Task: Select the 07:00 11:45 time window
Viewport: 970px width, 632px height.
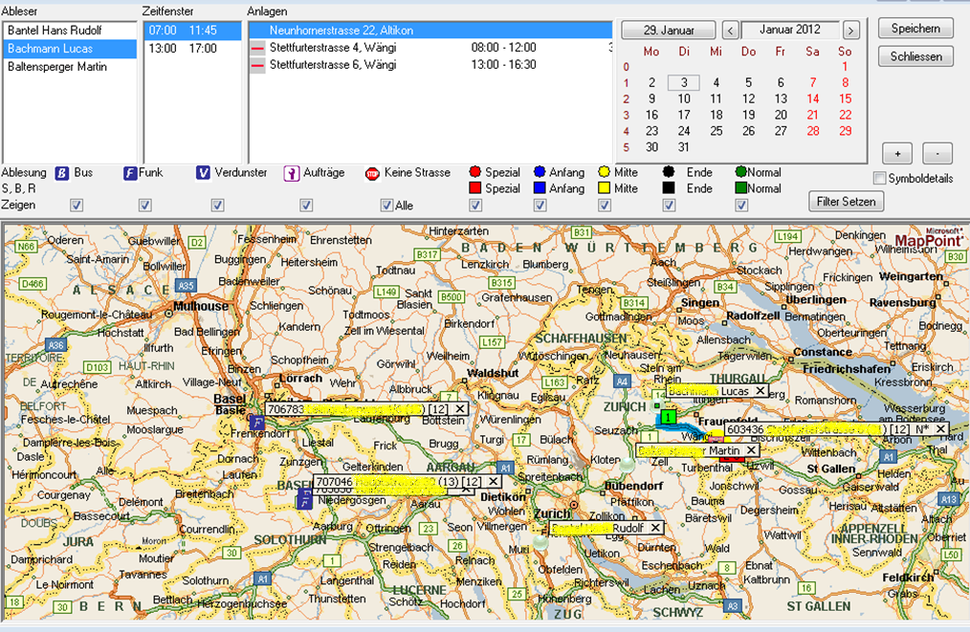Action: (x=192, y=30)
